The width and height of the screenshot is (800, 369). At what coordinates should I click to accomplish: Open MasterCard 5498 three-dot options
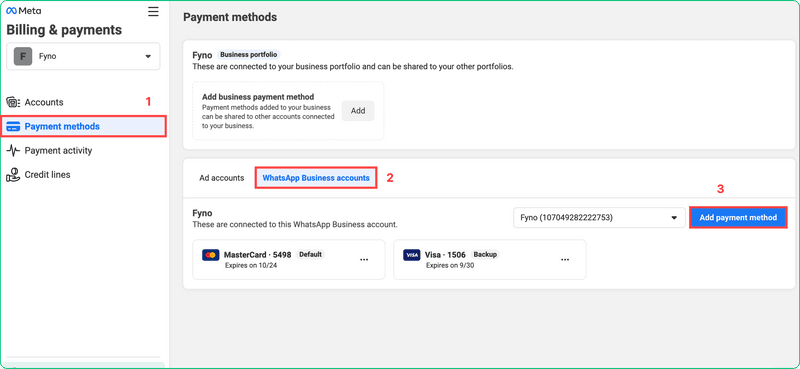pos(364,259)
